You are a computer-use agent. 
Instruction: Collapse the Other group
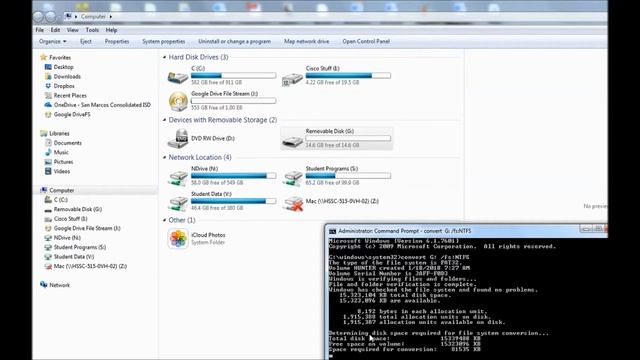coord(164,220)
